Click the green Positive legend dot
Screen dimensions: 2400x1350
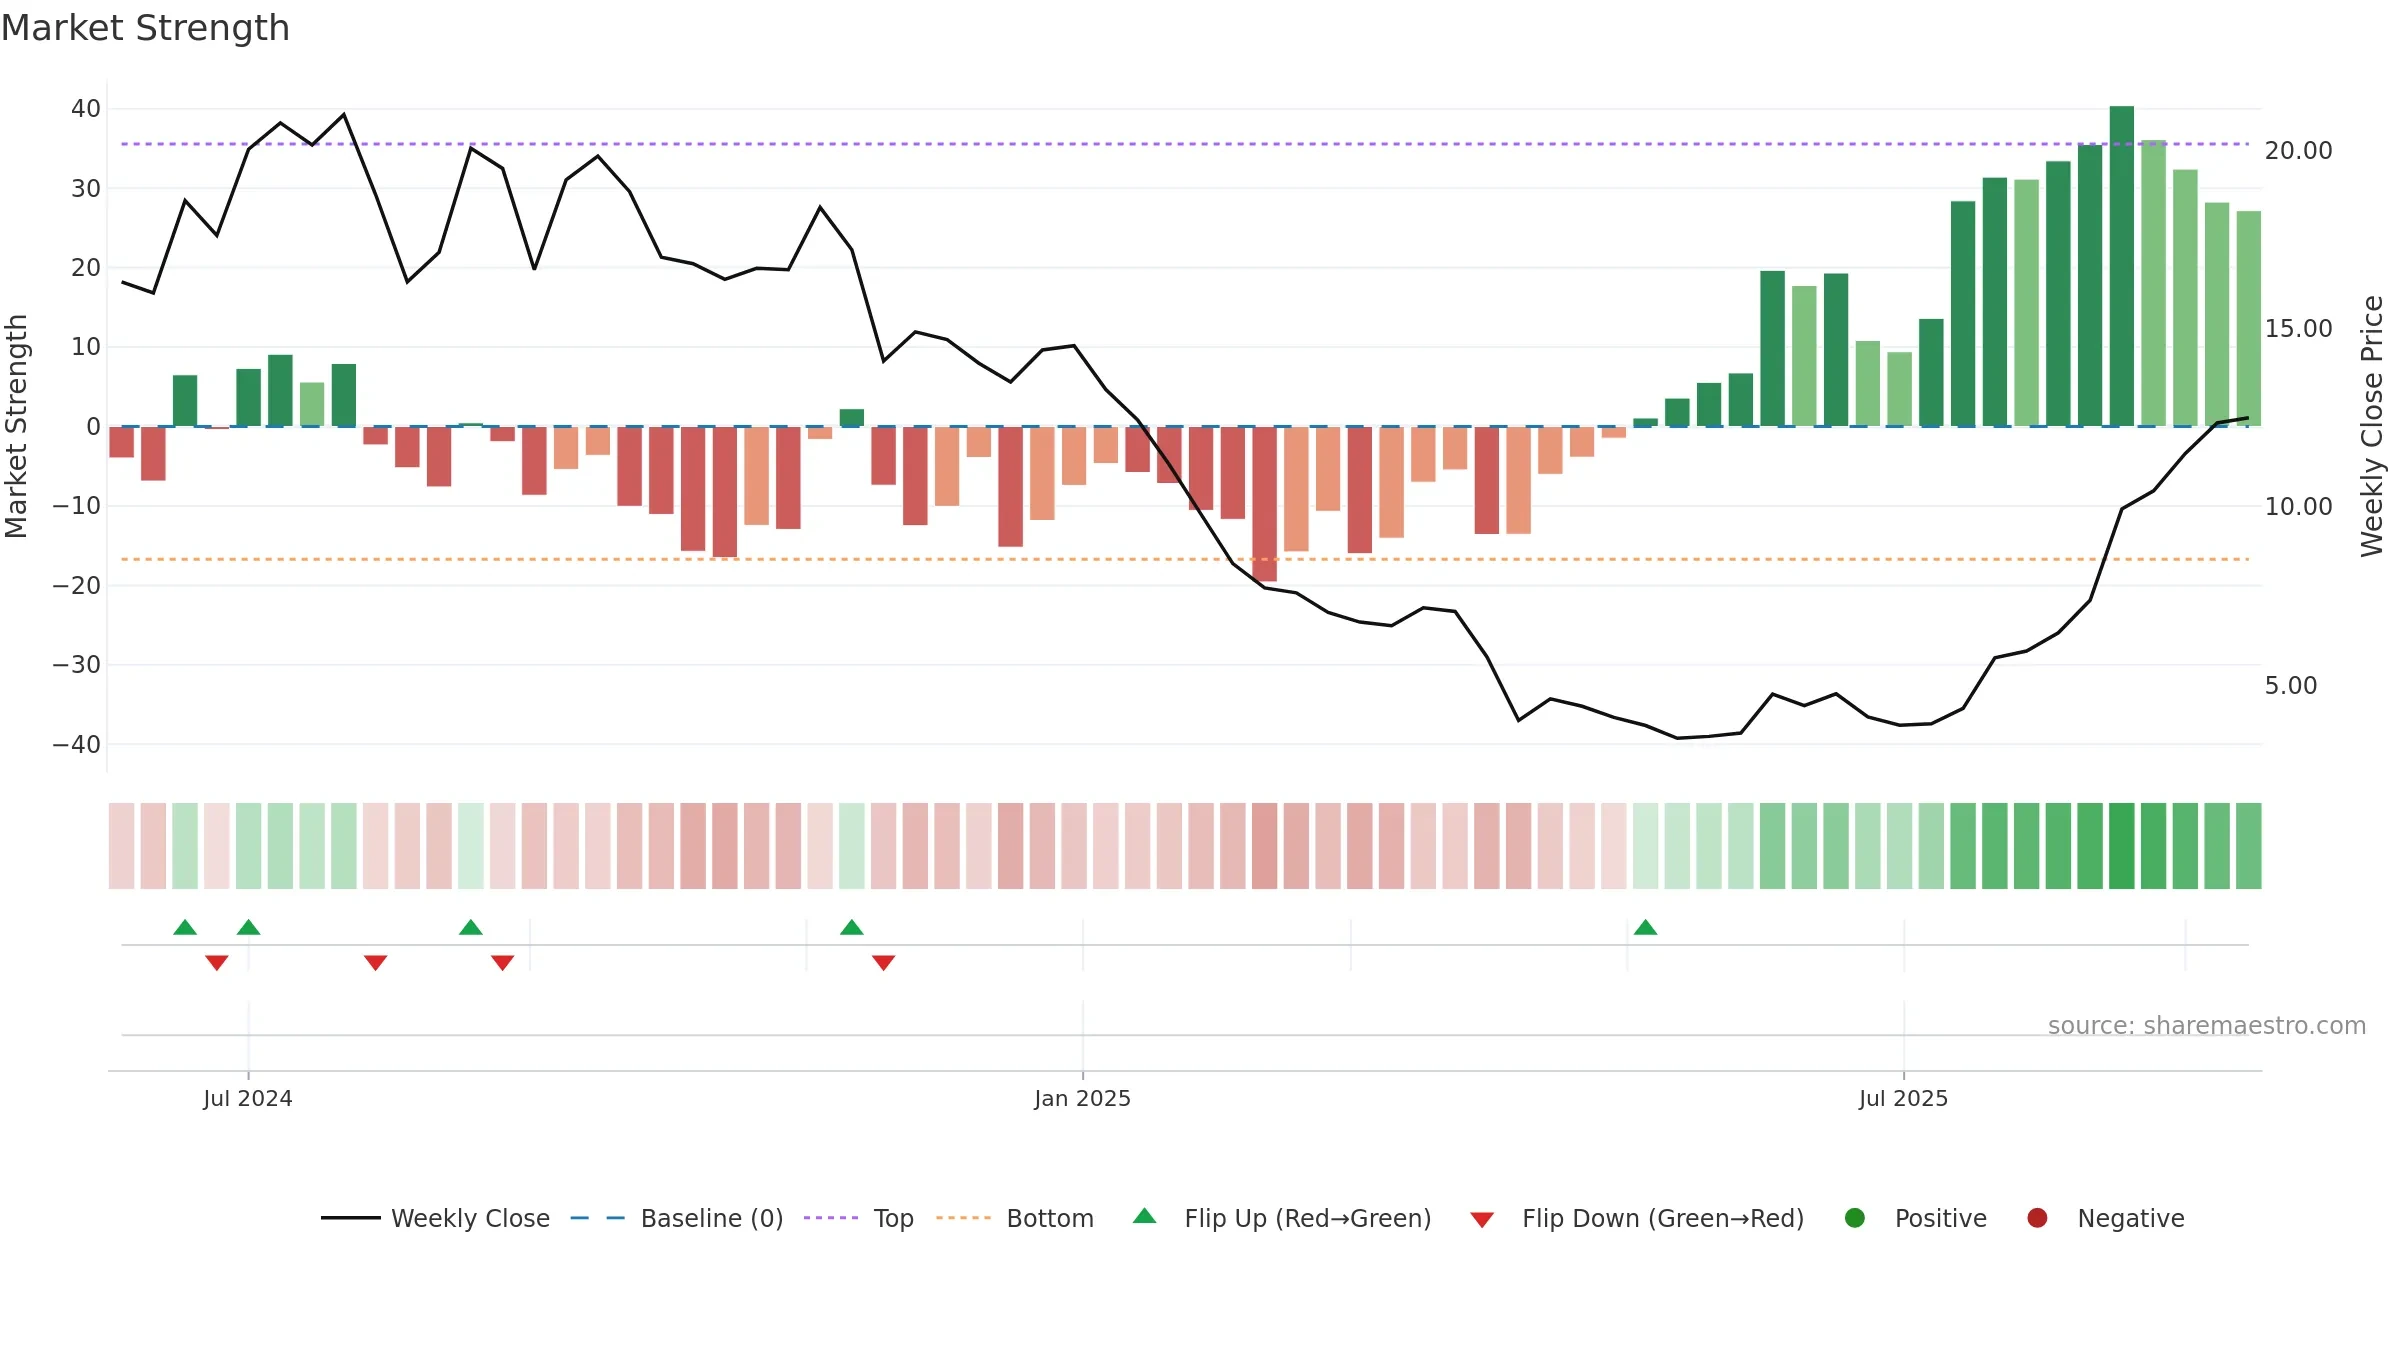[x=1855, y=1218]
